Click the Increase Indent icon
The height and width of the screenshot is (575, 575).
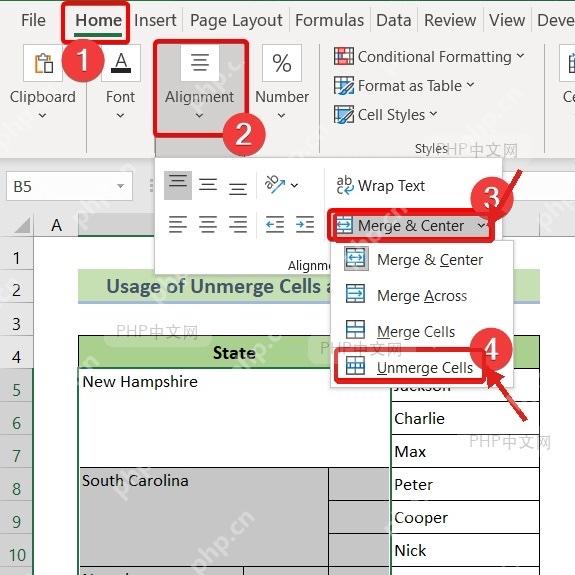pos(305,224)
